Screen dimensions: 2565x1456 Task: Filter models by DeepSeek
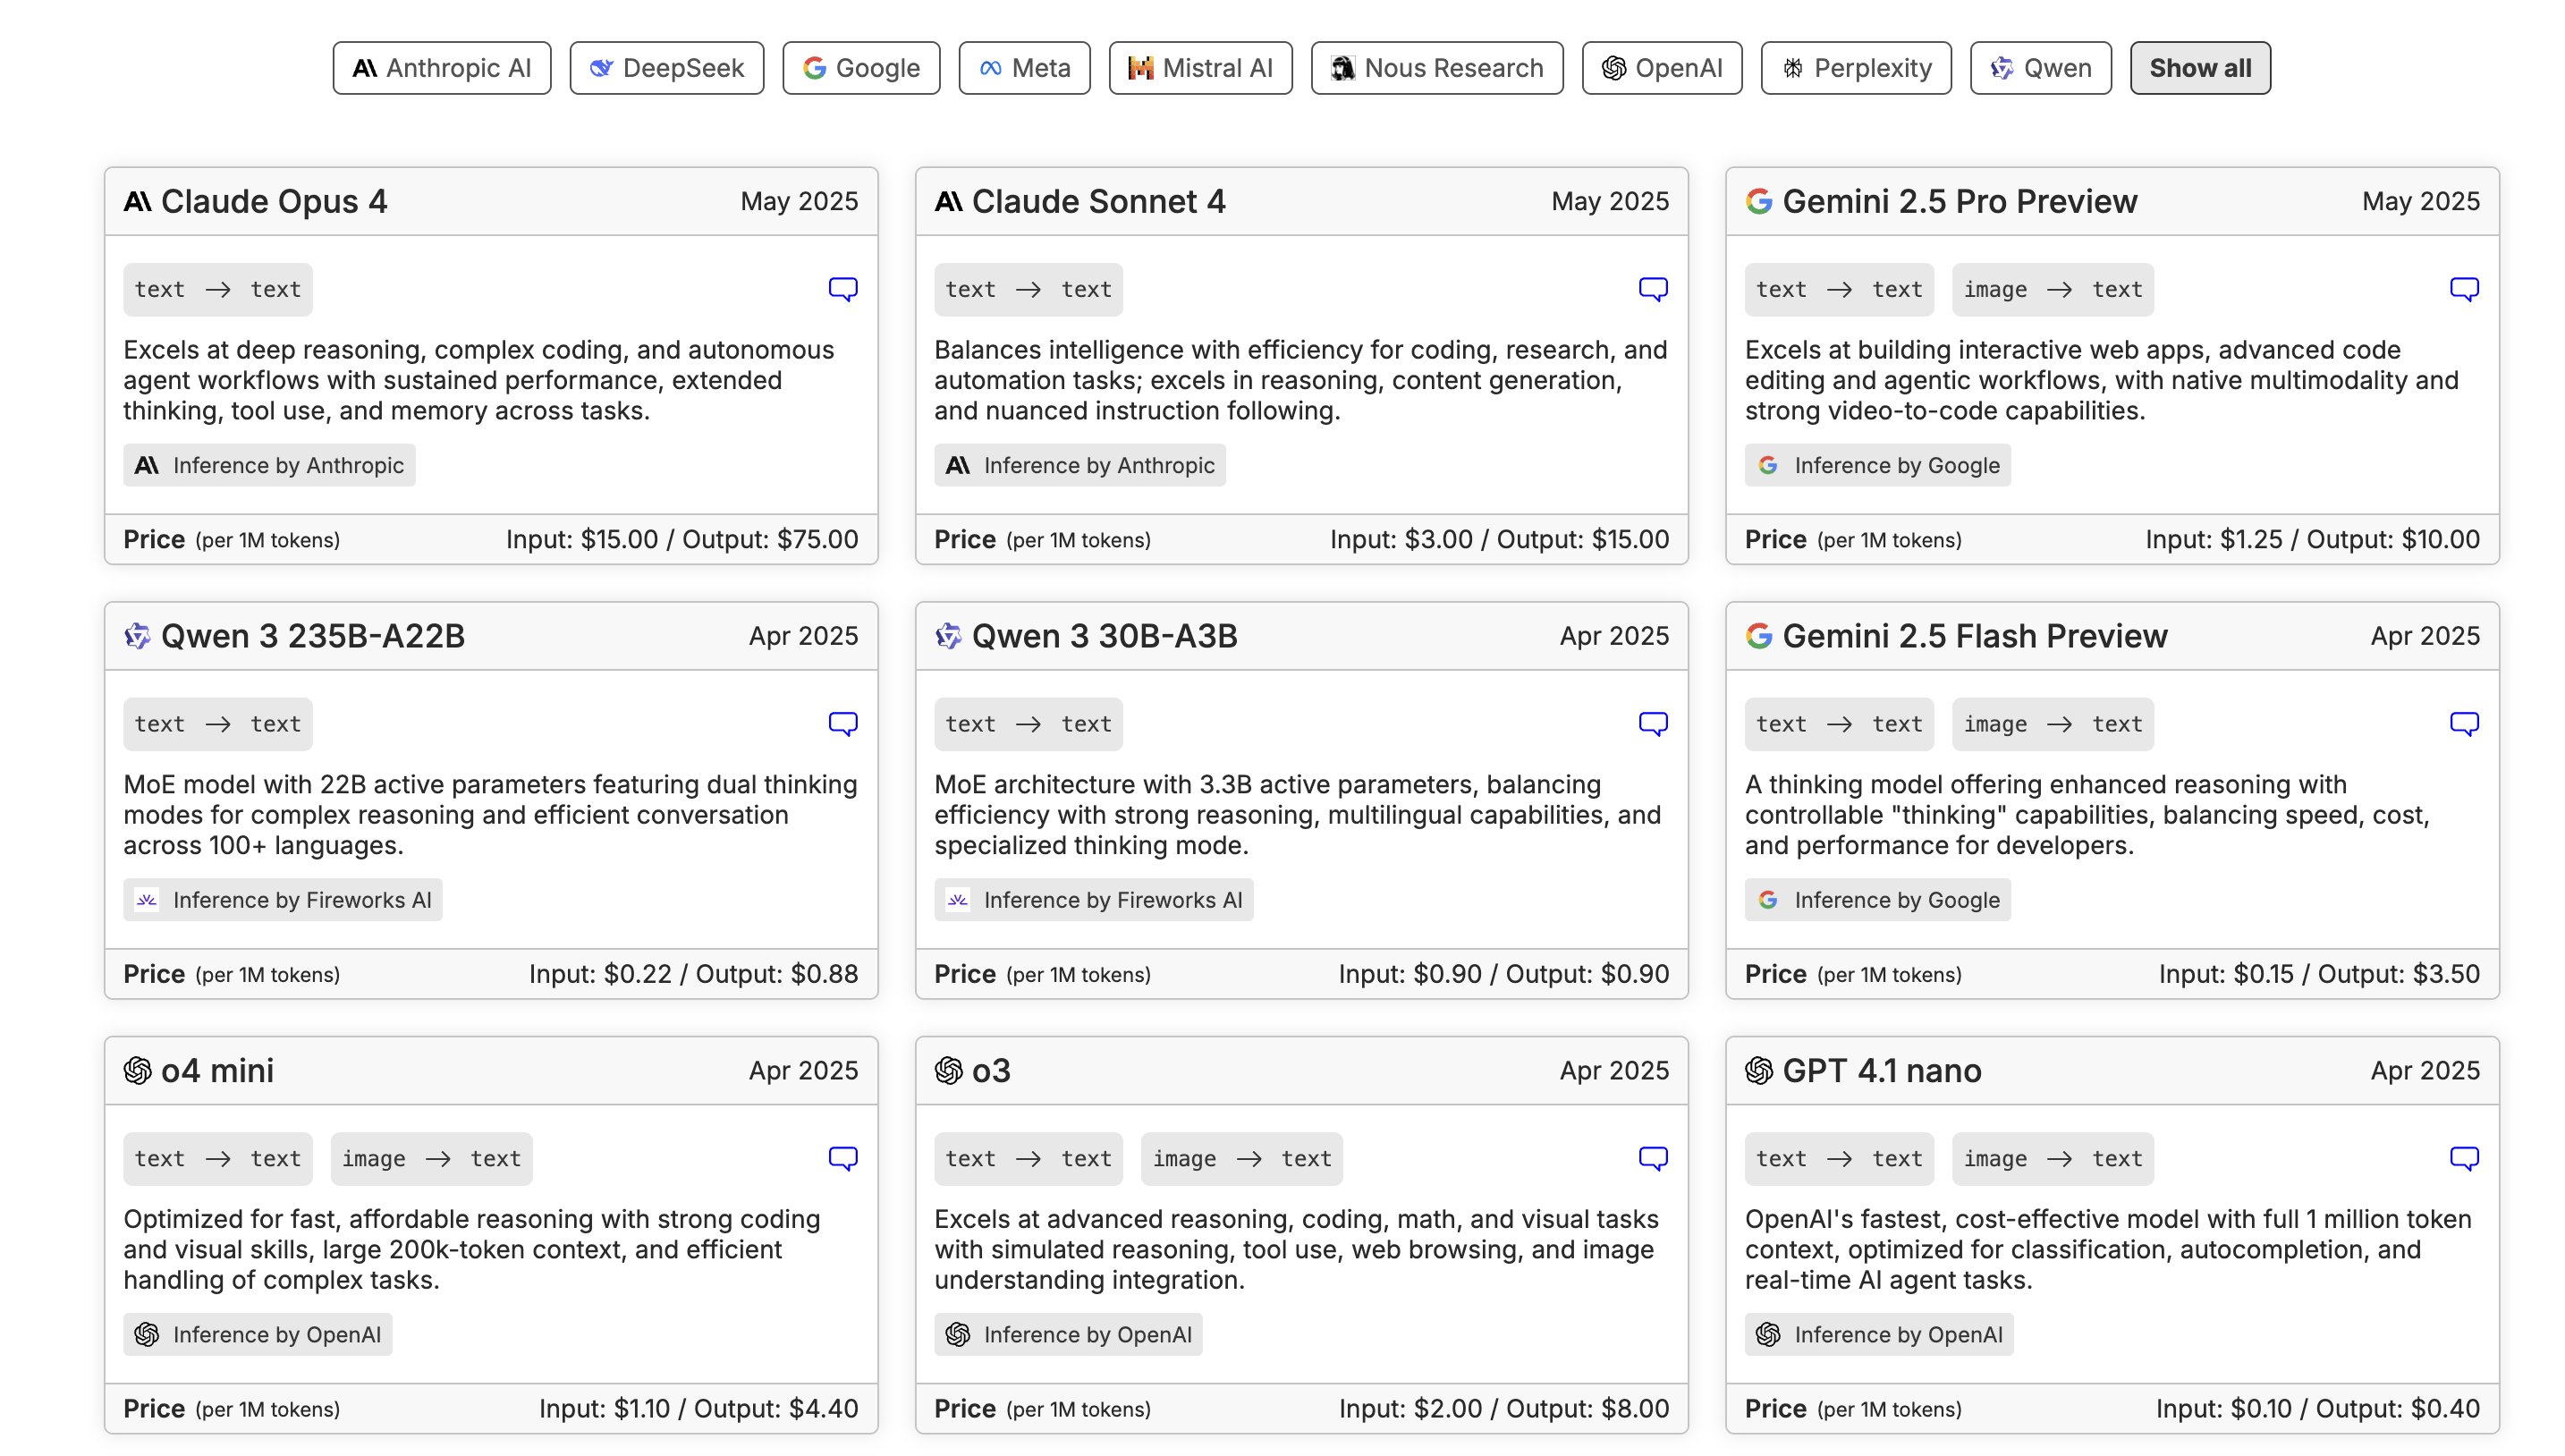point(666,68)
